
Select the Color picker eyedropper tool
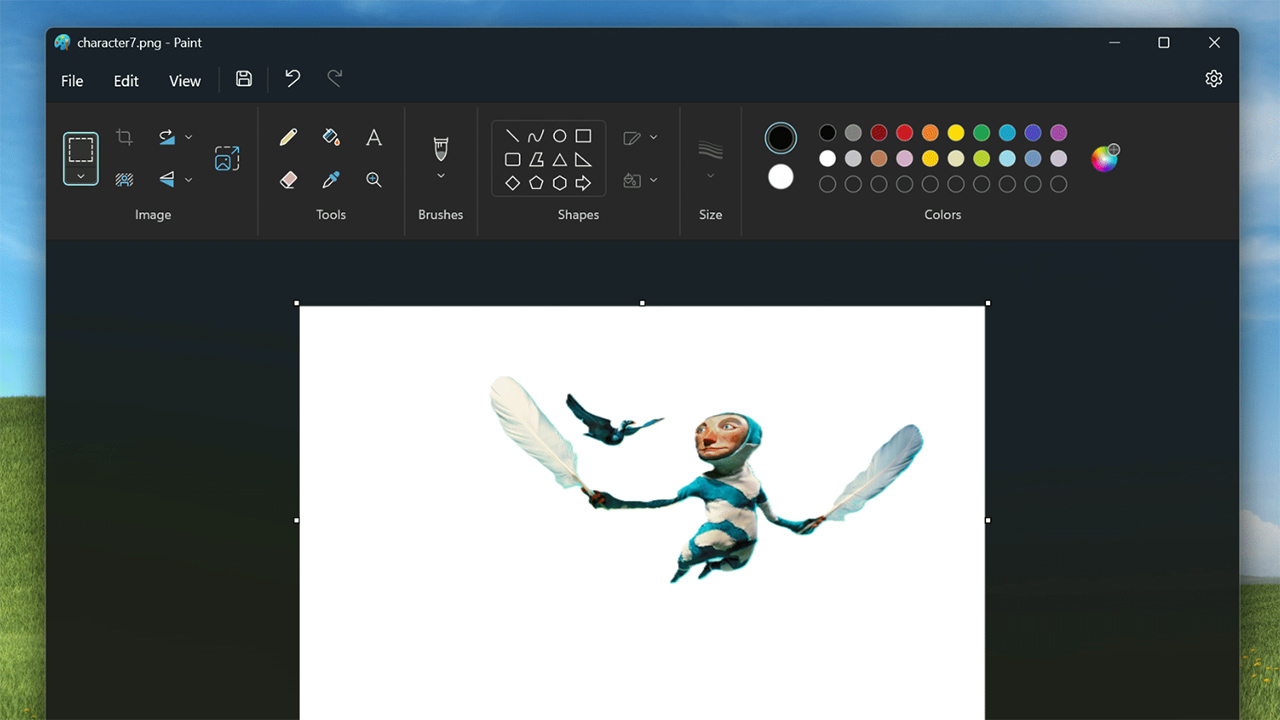pyautogui.click(x=331, y=180)
